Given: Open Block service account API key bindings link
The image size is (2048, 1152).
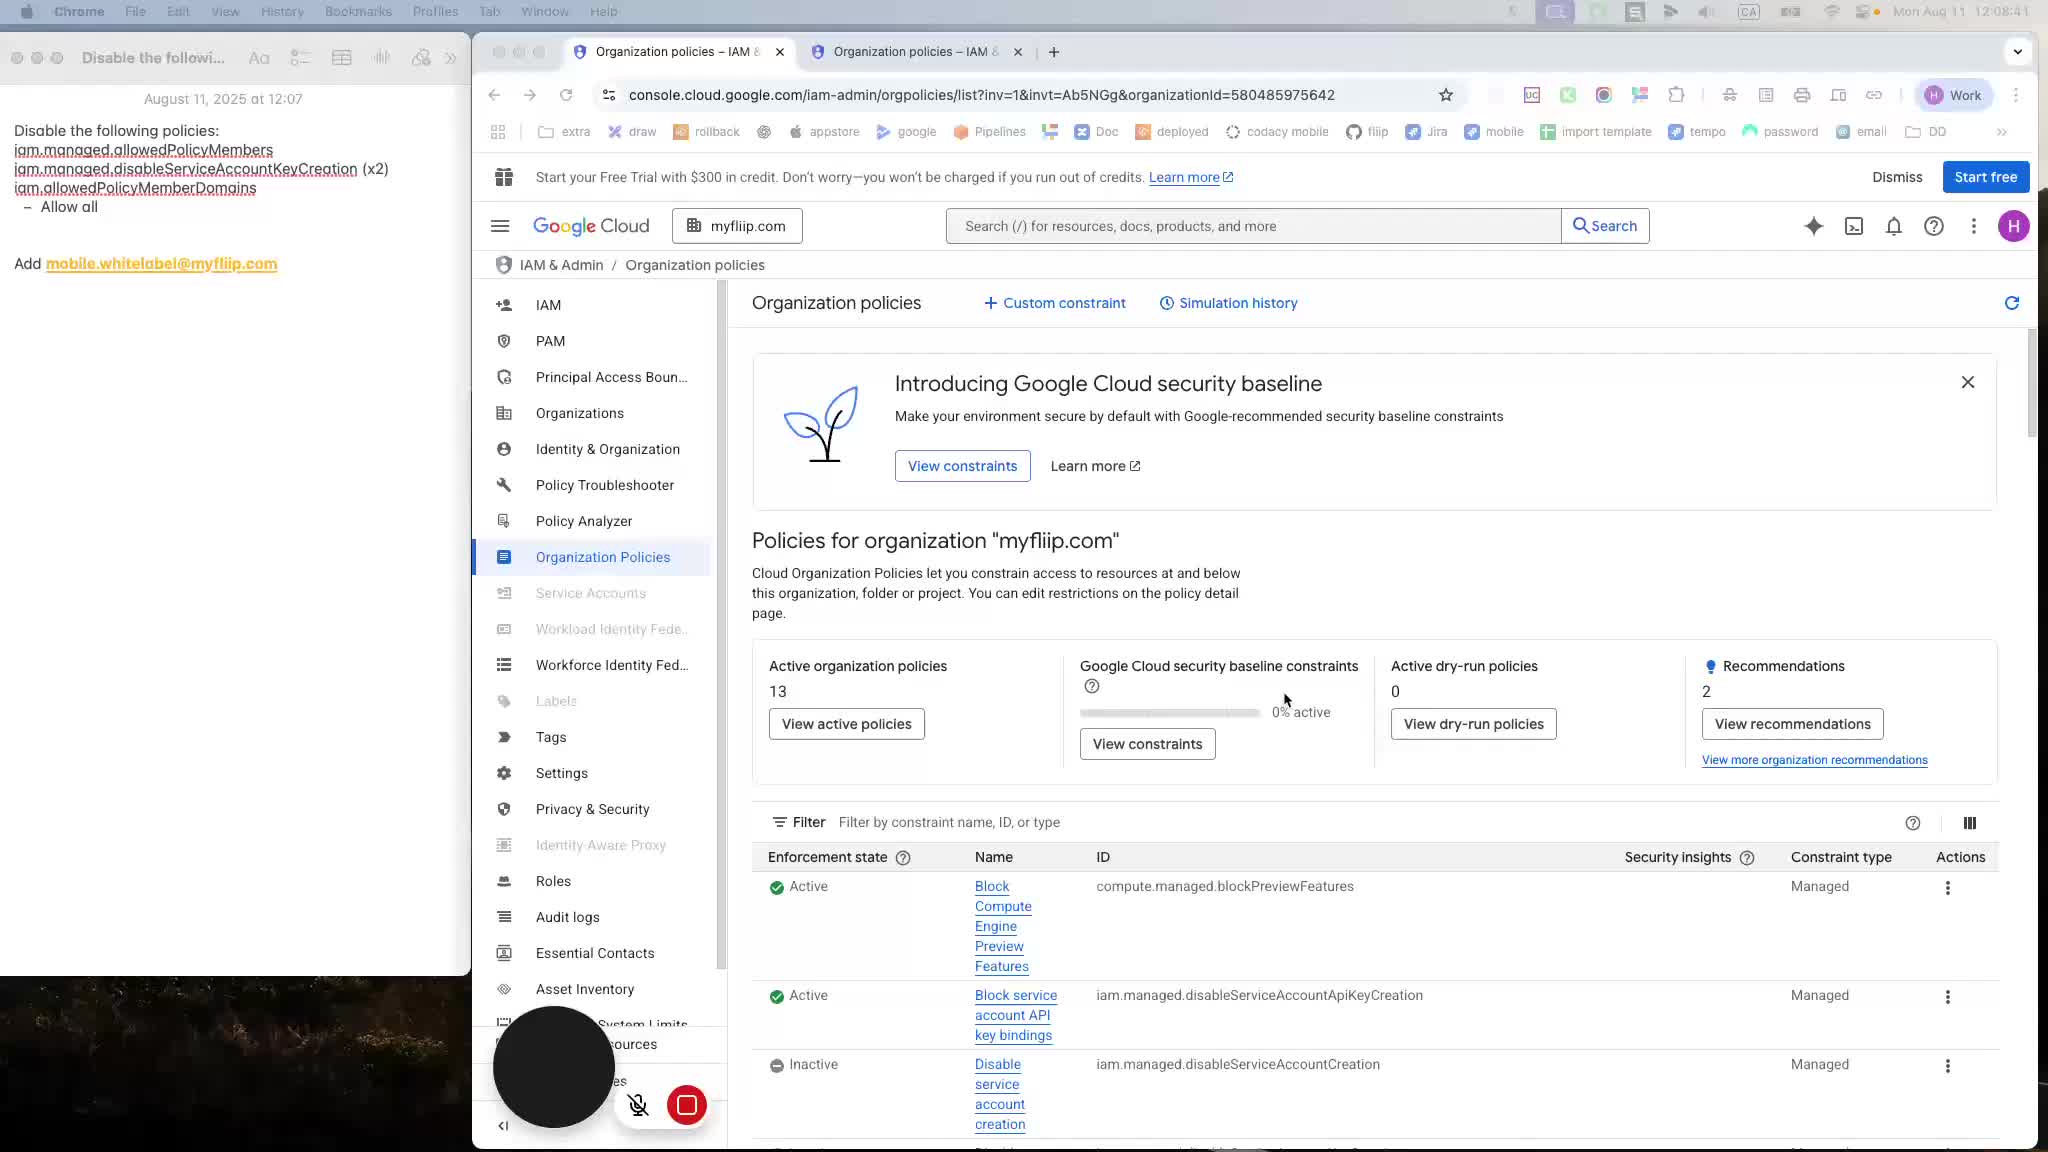Looking at the screenshot, I should [1016, 1015].
